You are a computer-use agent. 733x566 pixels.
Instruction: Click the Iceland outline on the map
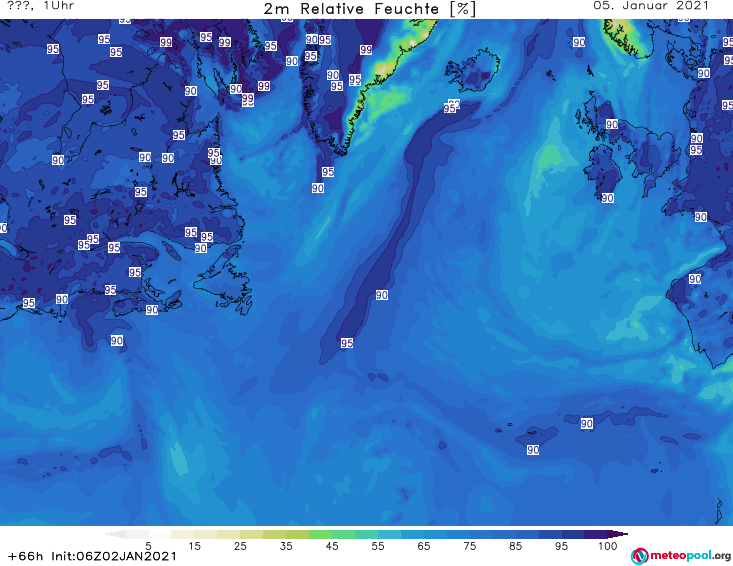tap(472, 71)
